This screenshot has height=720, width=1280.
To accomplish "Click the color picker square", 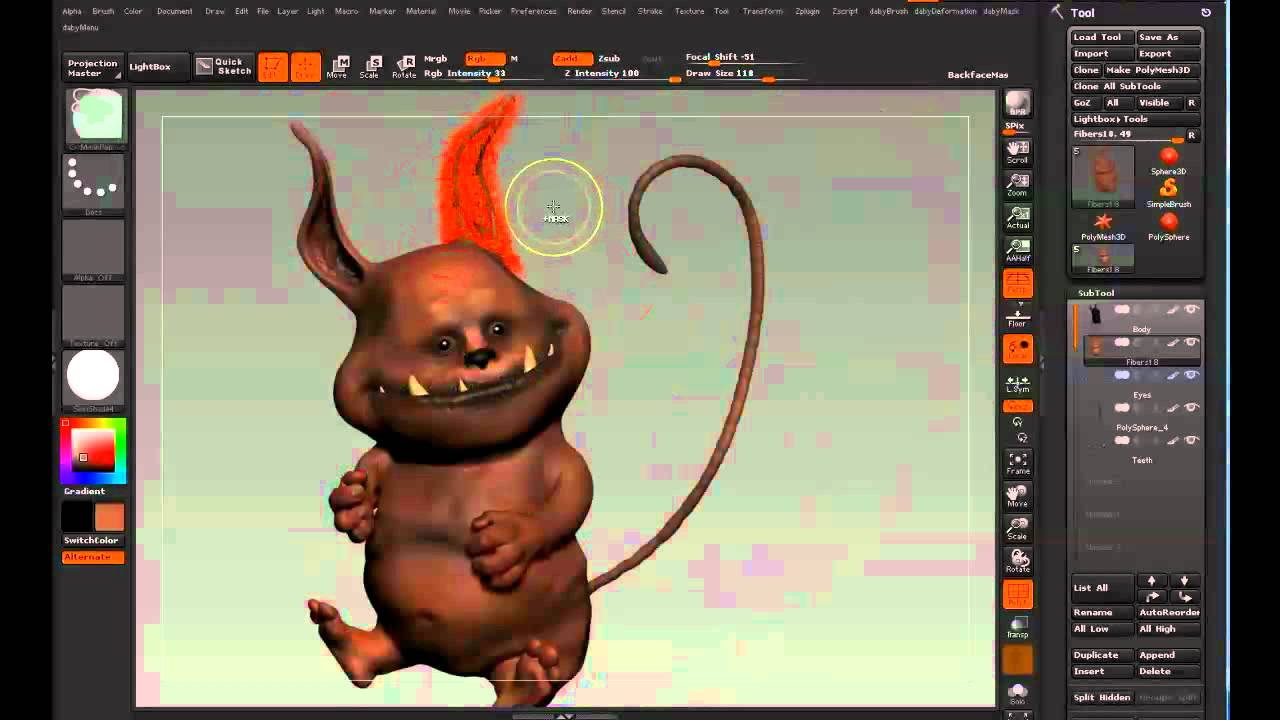I will point(94,450).
